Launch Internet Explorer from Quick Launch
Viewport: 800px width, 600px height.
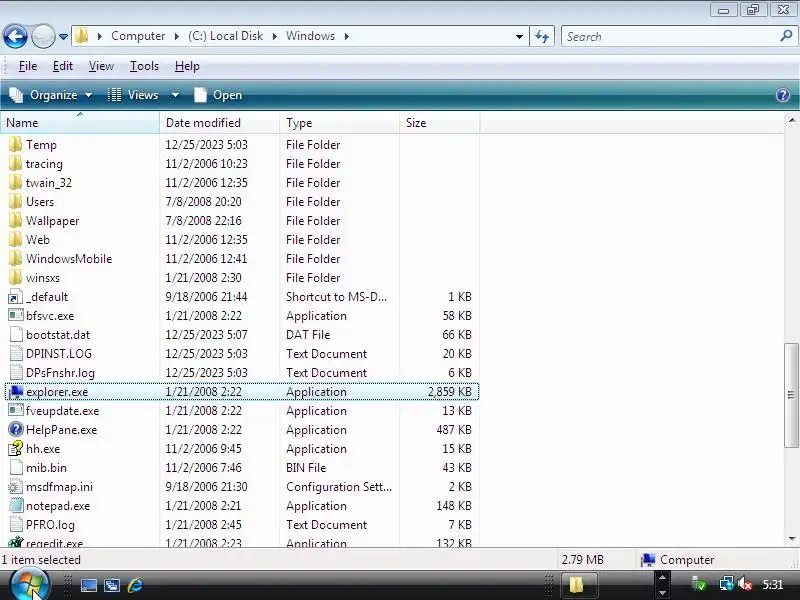click(x=135, y=585)
